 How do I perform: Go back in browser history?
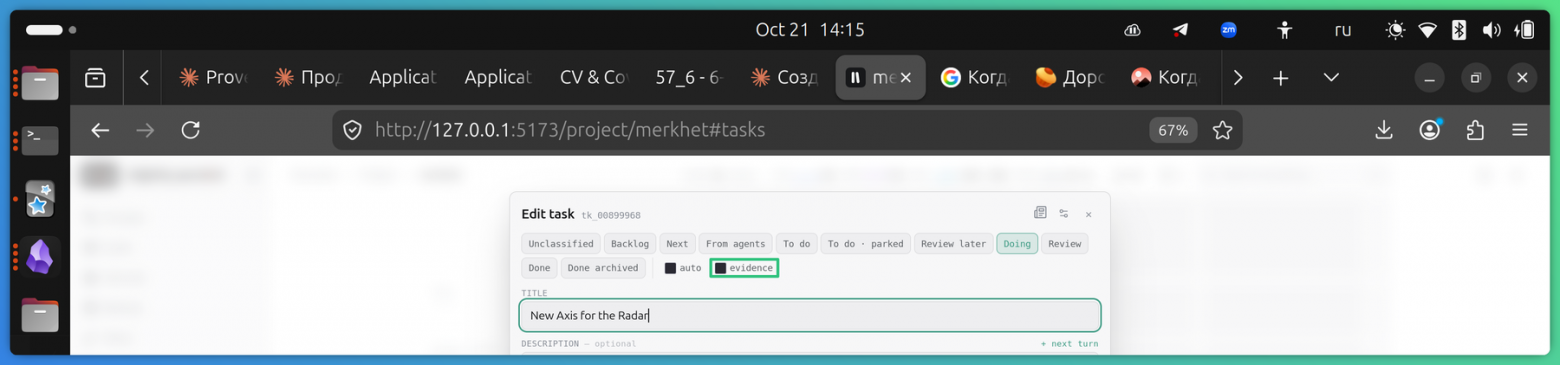click(x=100, y=130)
